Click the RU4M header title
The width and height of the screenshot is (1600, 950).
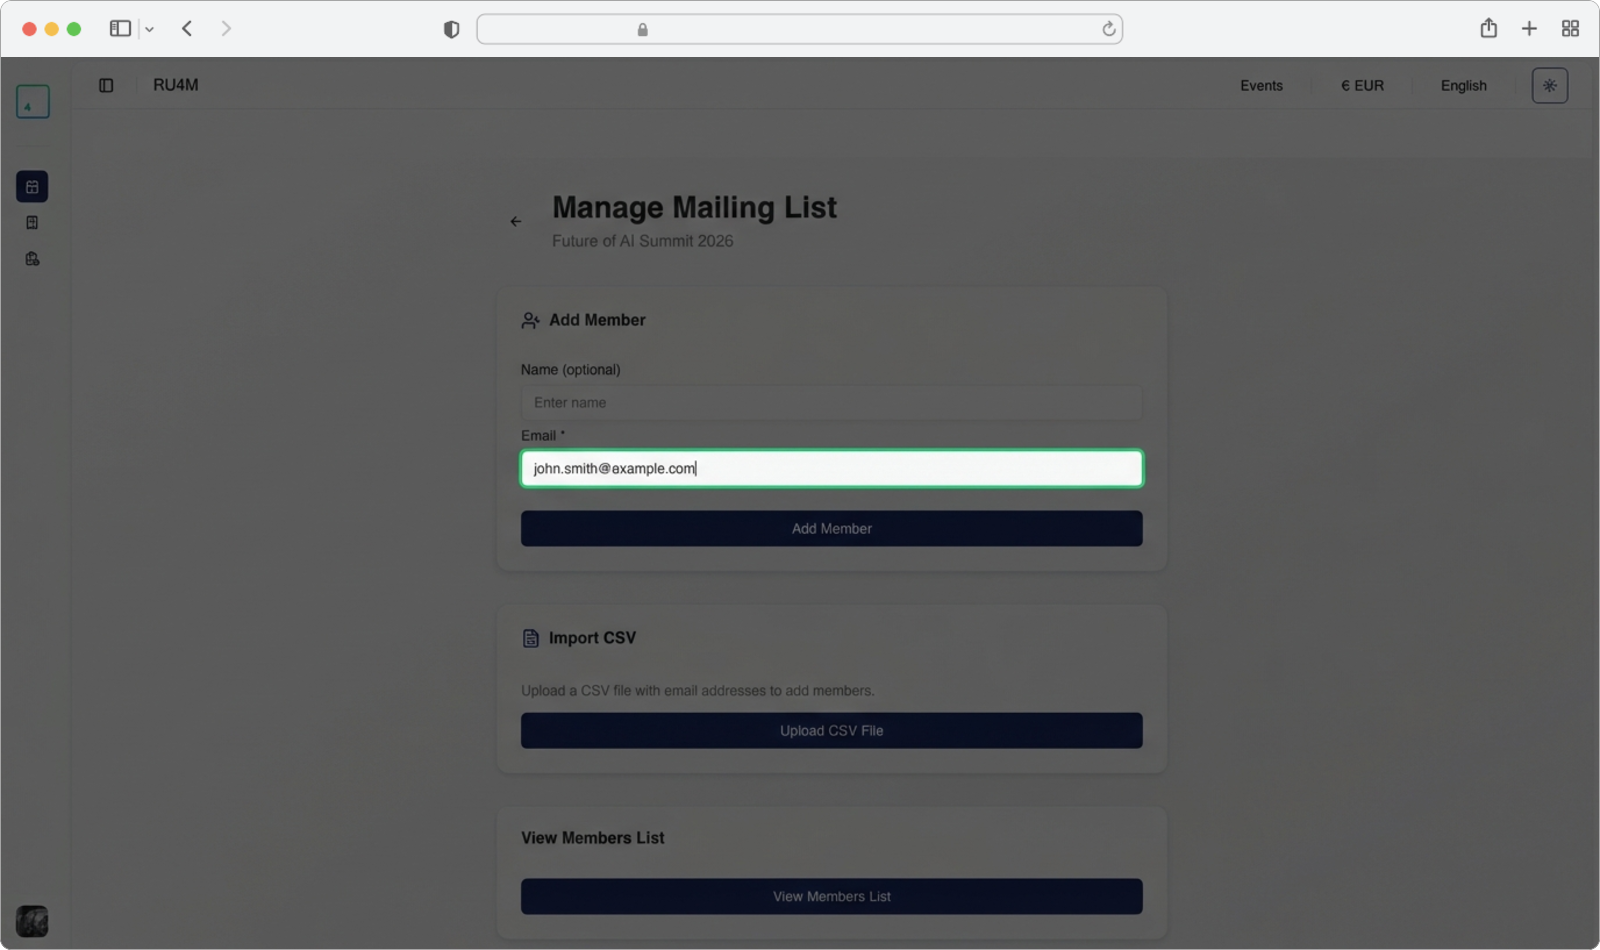click(176, 85)
